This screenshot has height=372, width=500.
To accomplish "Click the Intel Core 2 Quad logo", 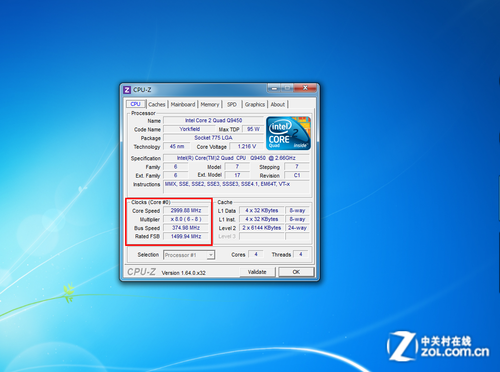I will pos(288,133).
